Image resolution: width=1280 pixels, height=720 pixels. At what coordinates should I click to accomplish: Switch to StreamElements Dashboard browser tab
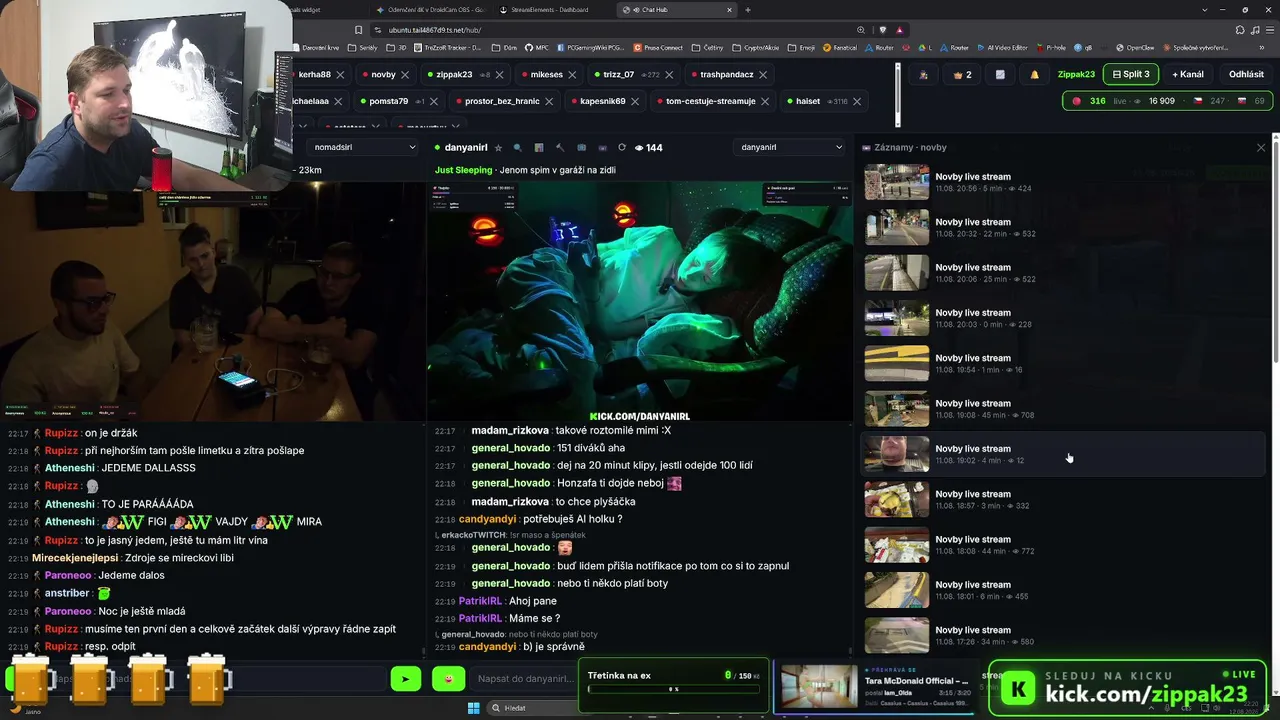tap(549, 10)
